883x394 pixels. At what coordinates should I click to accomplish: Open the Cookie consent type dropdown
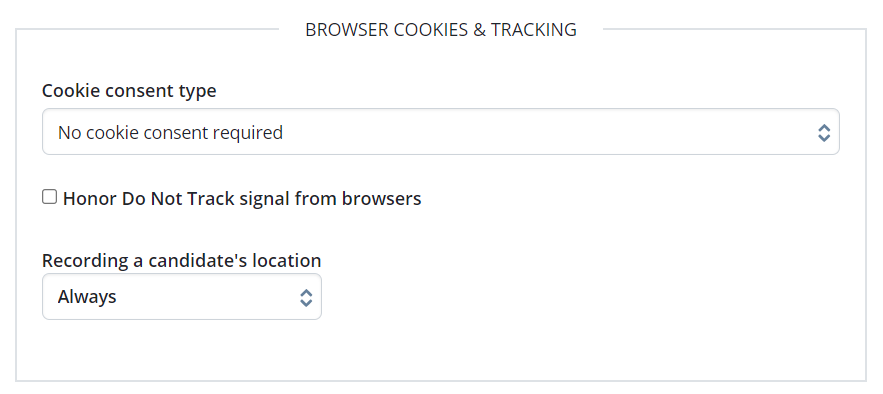(x=440, y=132)
